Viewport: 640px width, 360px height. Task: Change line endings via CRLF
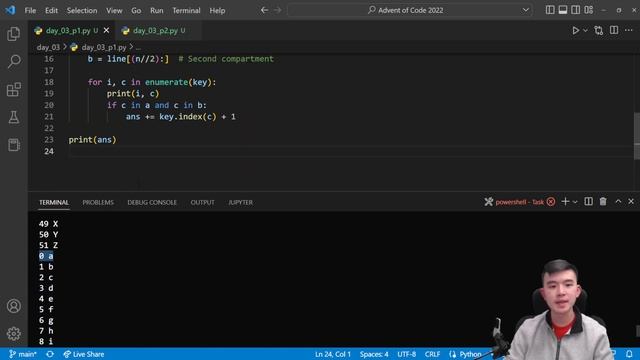coord(432,354)
